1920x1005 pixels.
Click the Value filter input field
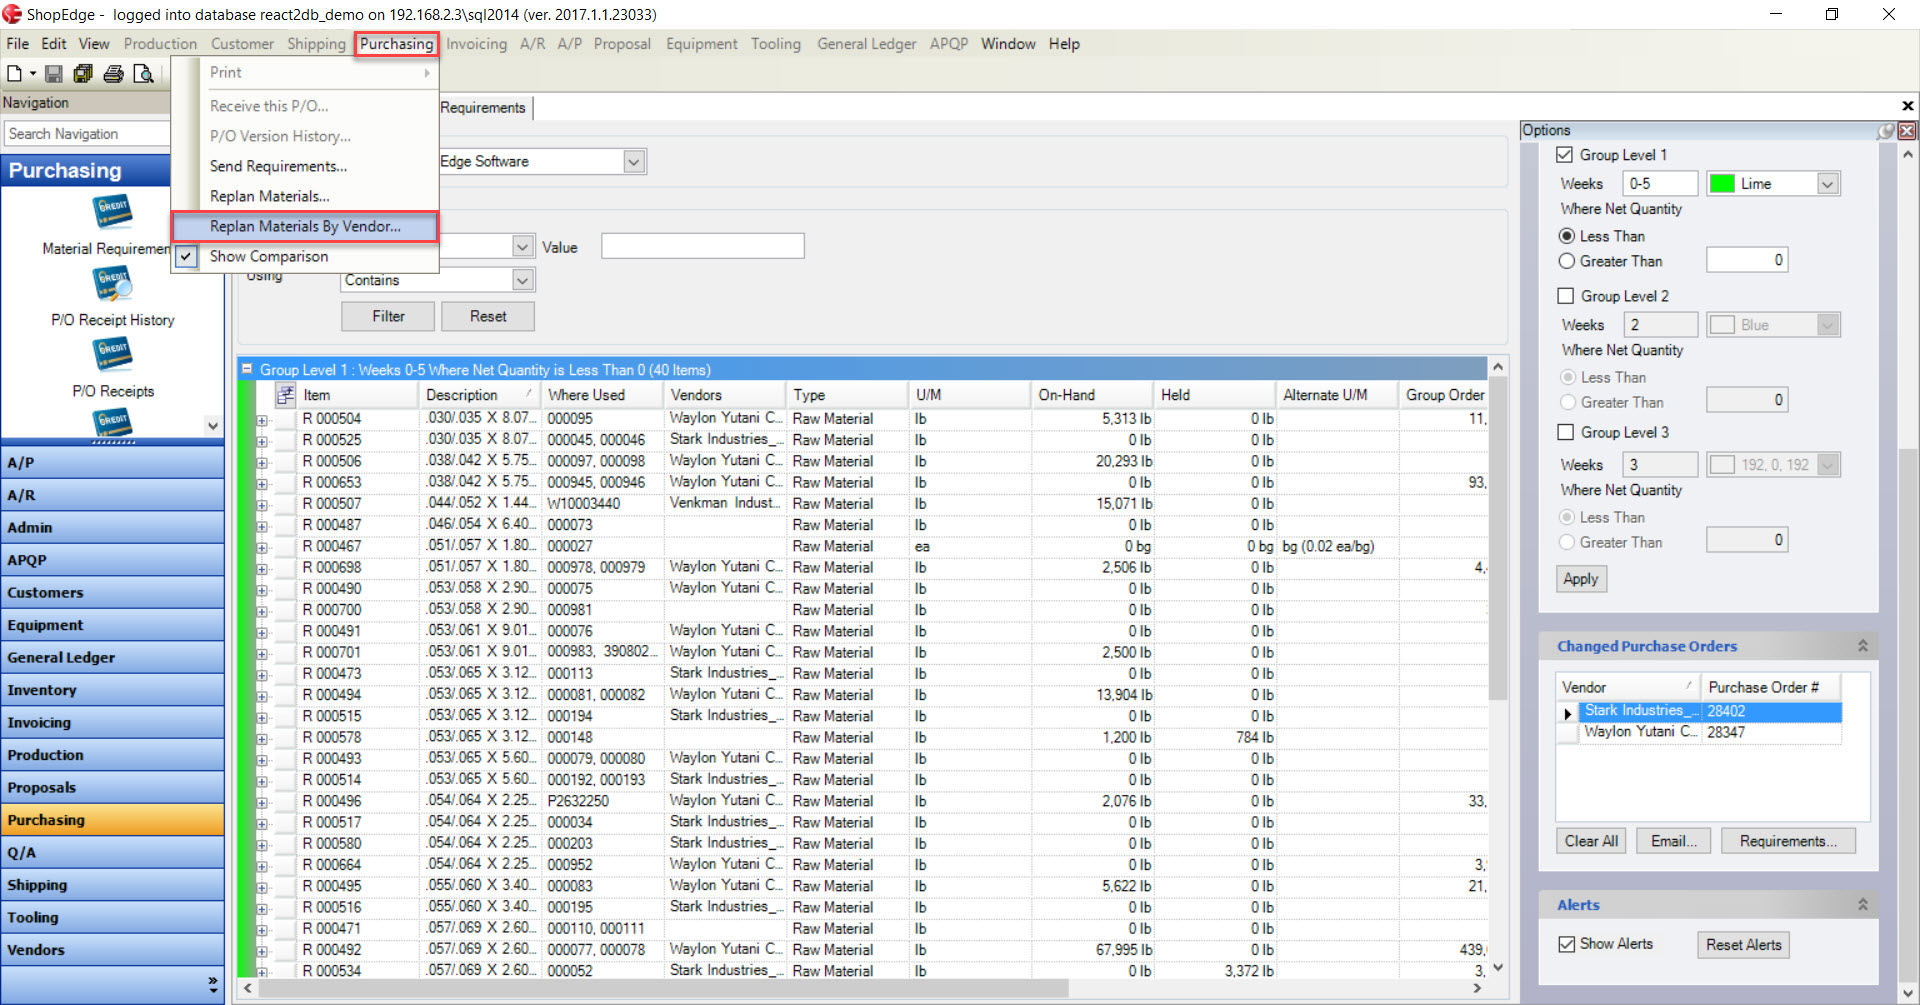702,246
